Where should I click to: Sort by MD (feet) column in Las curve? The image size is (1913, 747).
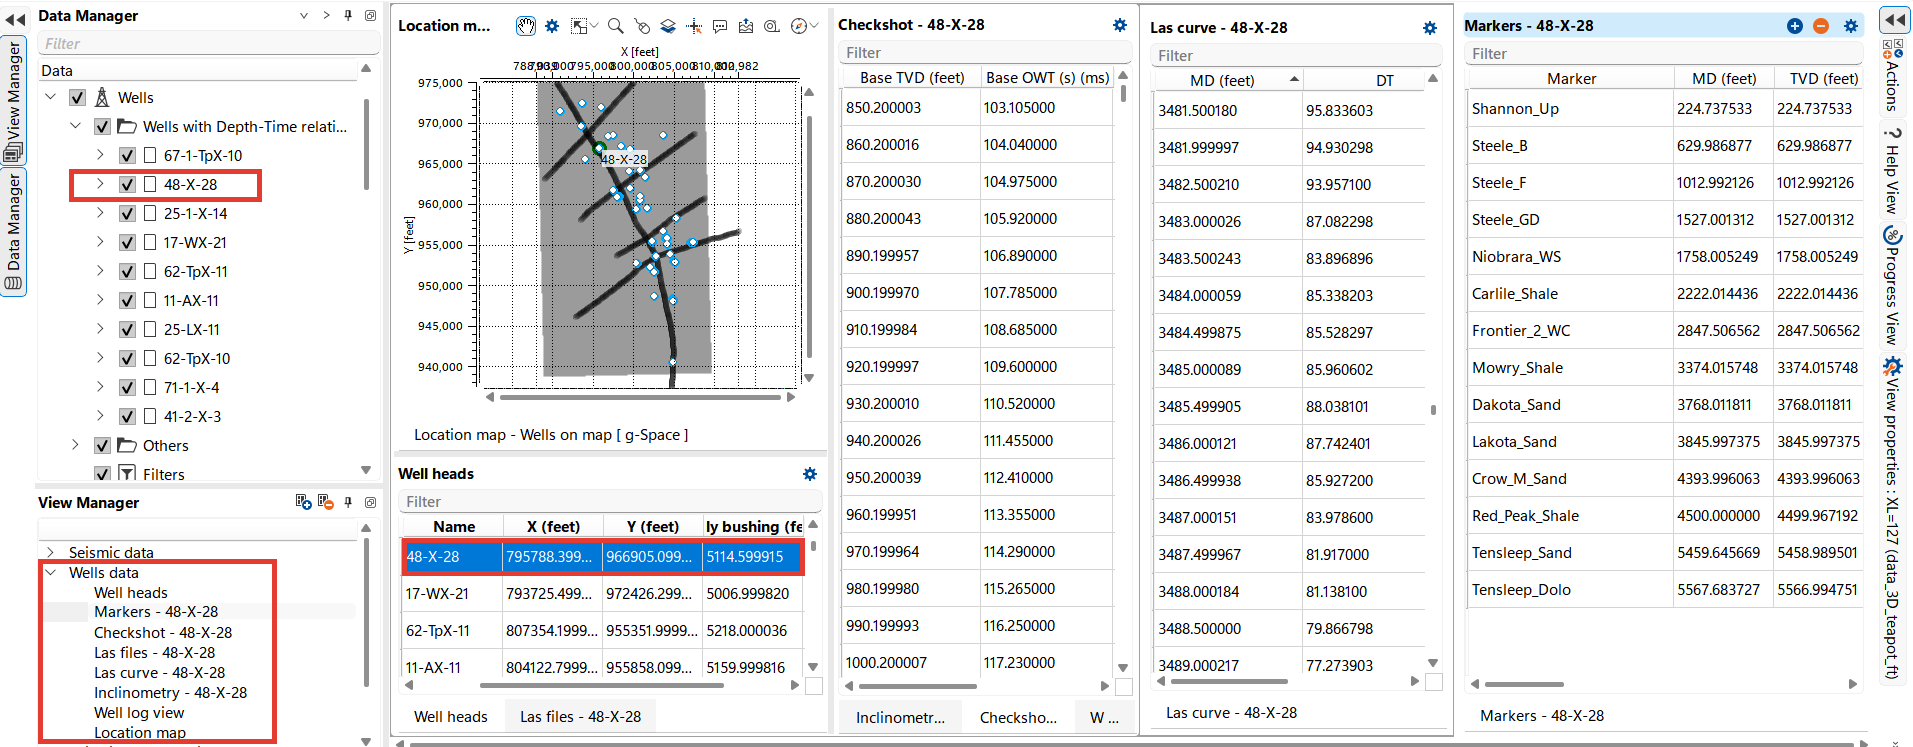pyautogui.click(x=1229, y=80)
